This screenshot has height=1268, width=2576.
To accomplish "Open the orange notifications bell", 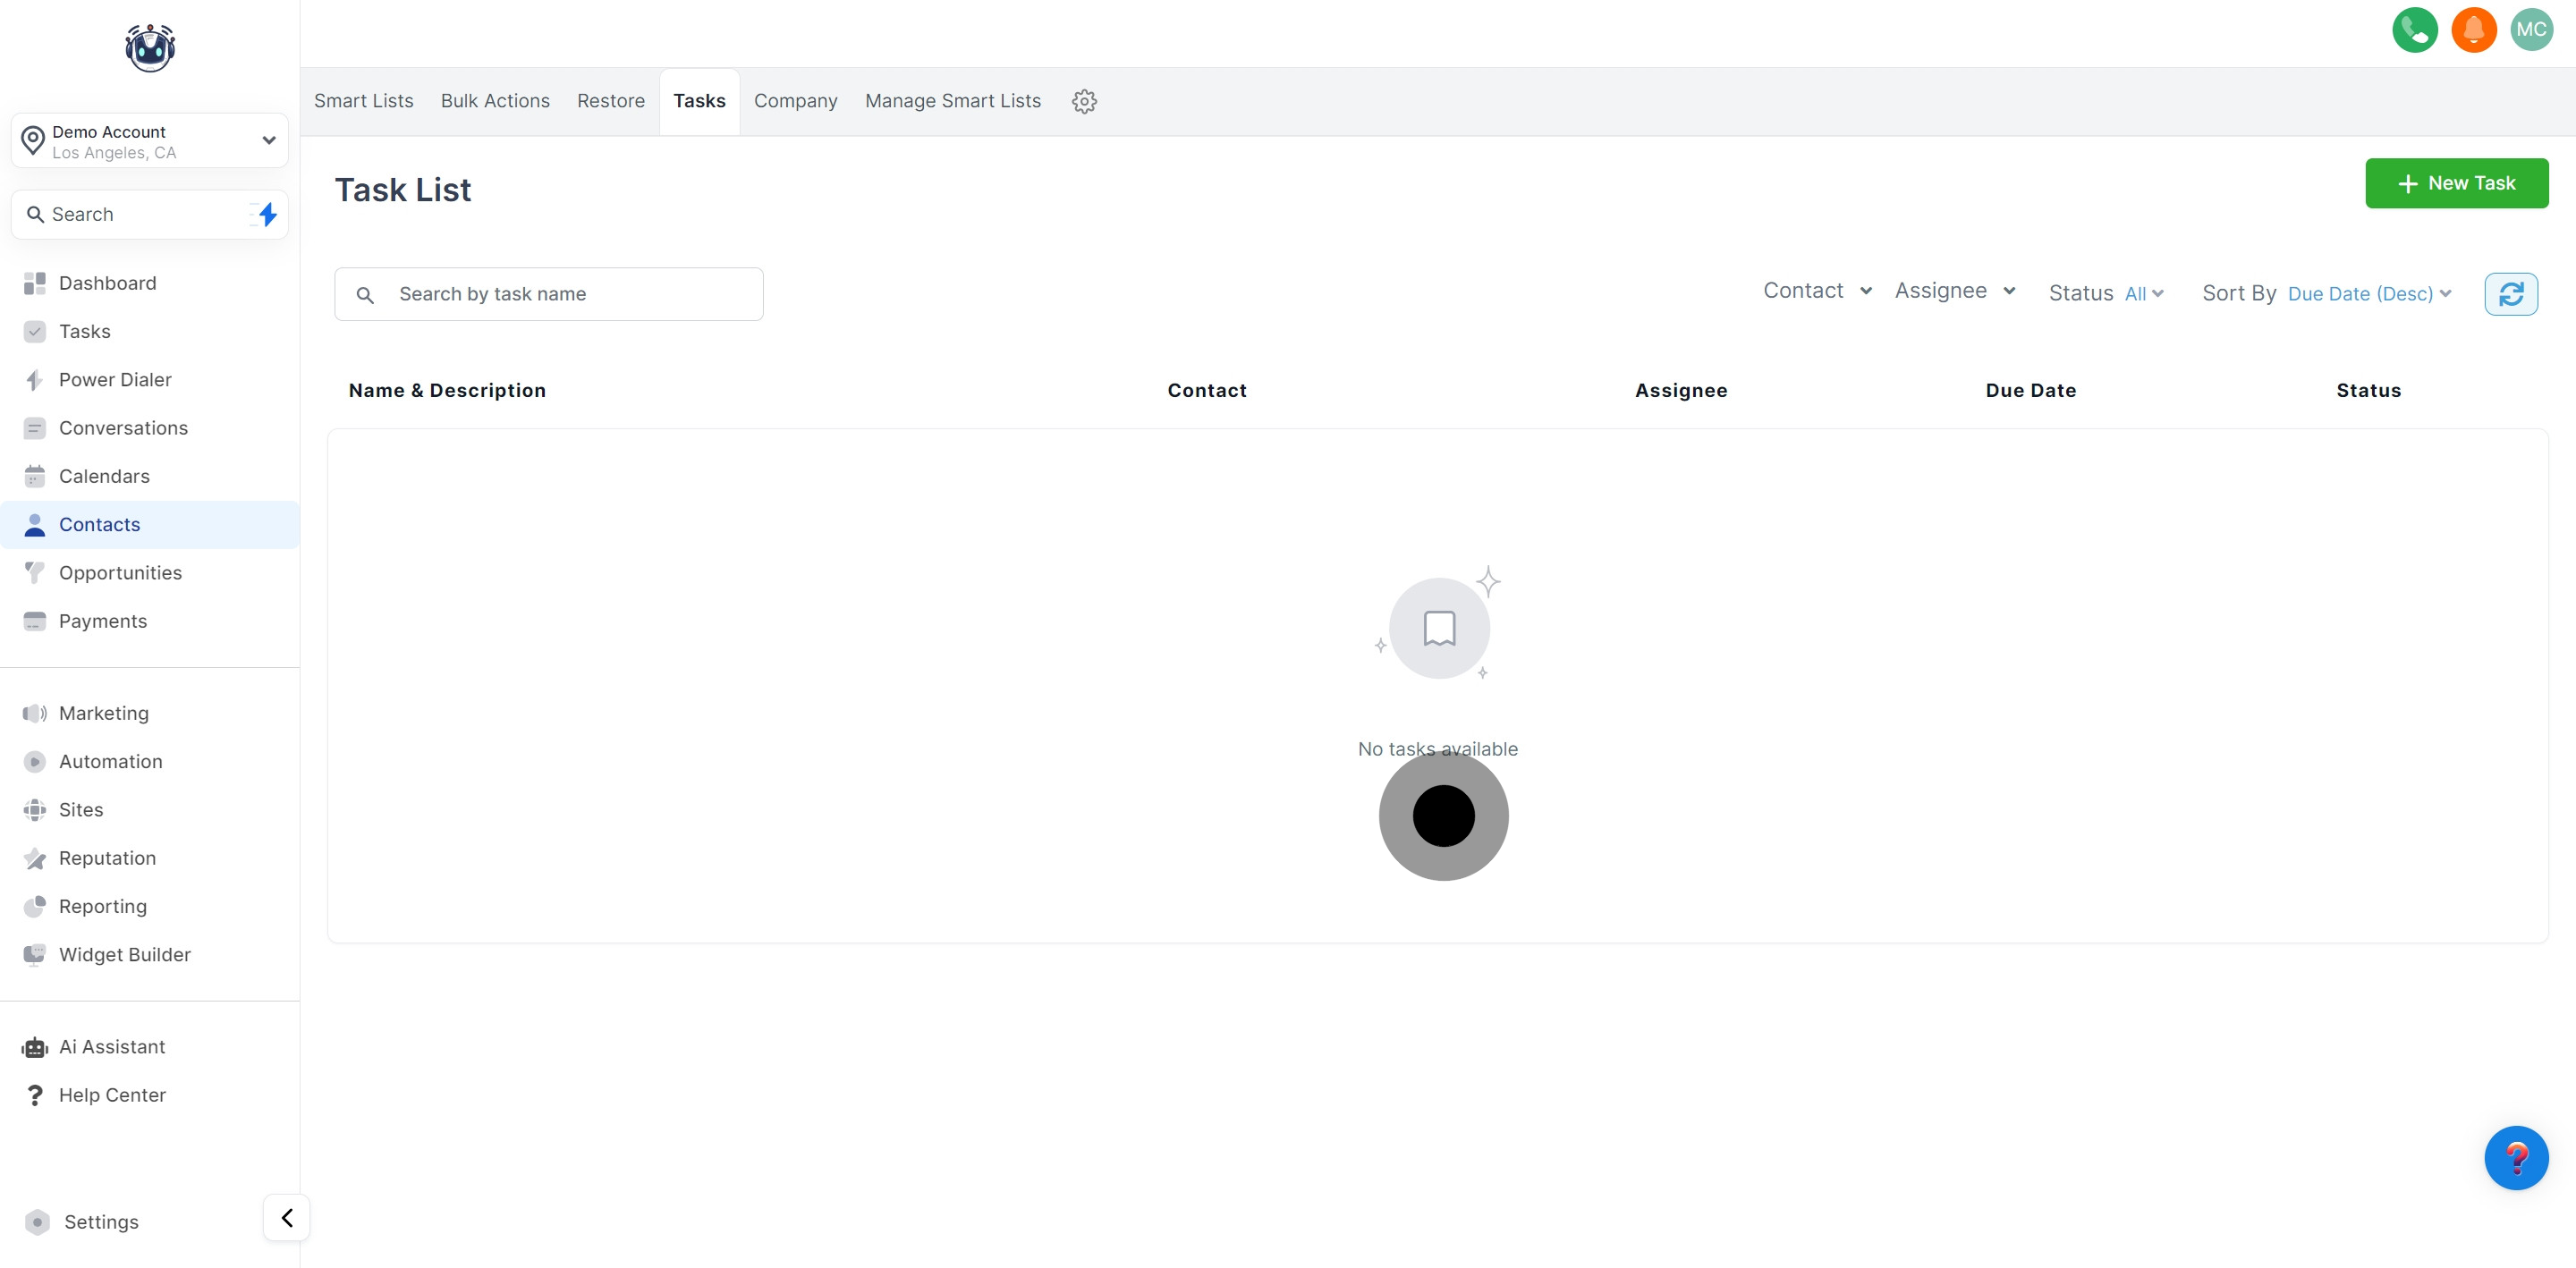I will tap(2473, 30).
